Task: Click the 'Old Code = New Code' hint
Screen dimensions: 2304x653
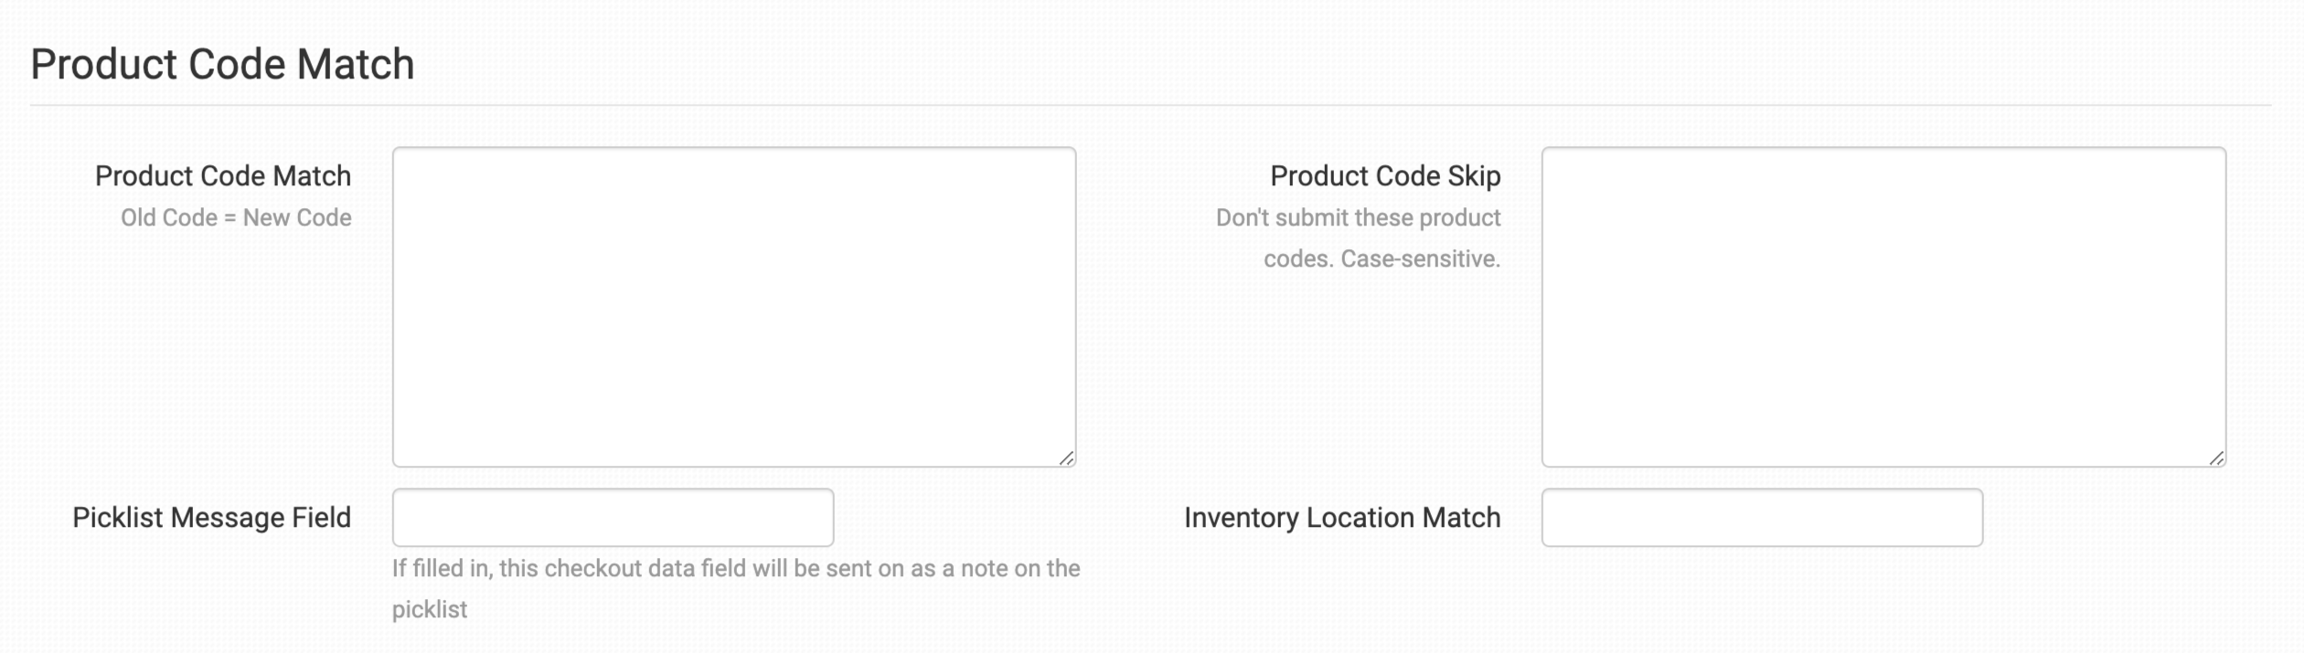Action: [236, 218]
